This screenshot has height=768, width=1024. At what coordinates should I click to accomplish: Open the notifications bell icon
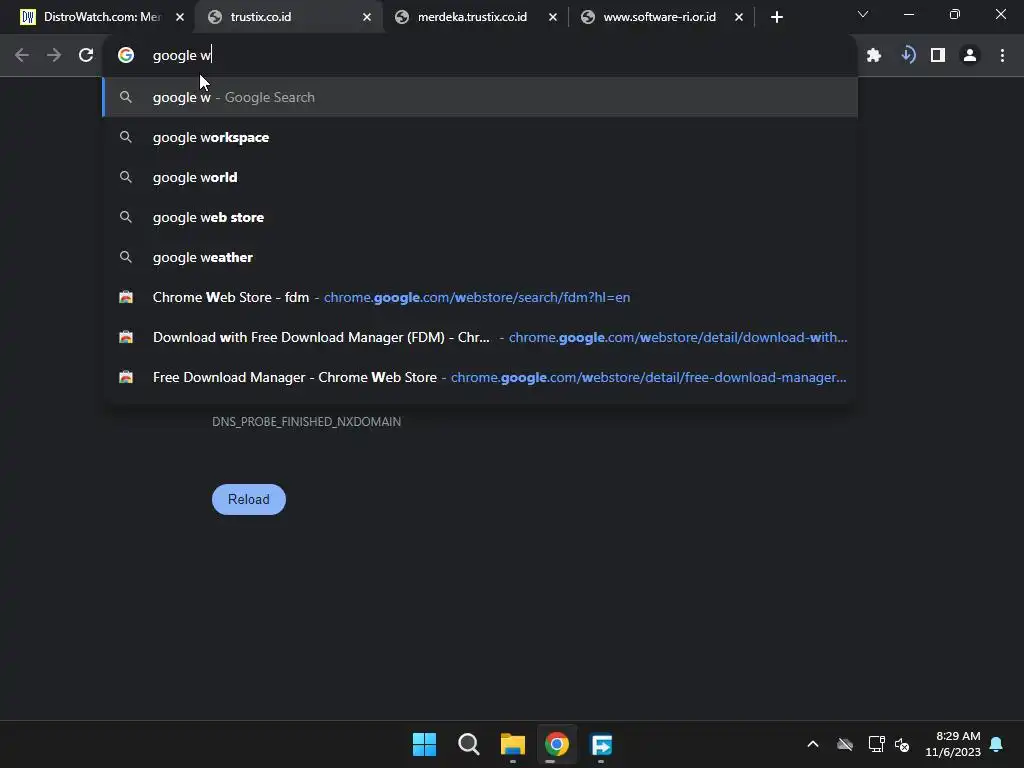pyautogui.click(x=997, y=744)
